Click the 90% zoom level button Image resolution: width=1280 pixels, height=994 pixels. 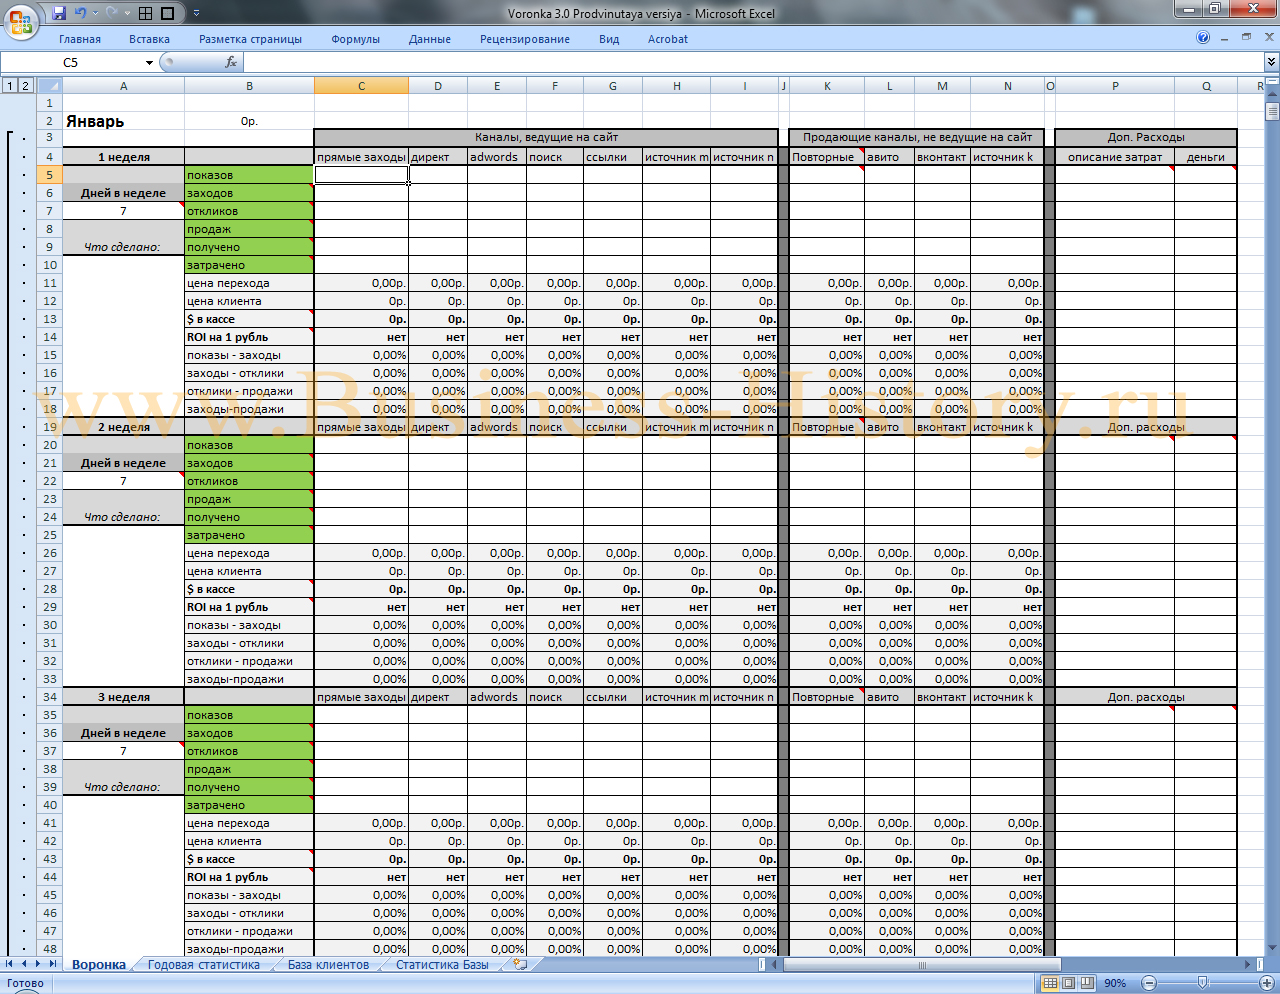pyautogui.click(x=1115, y=983)
